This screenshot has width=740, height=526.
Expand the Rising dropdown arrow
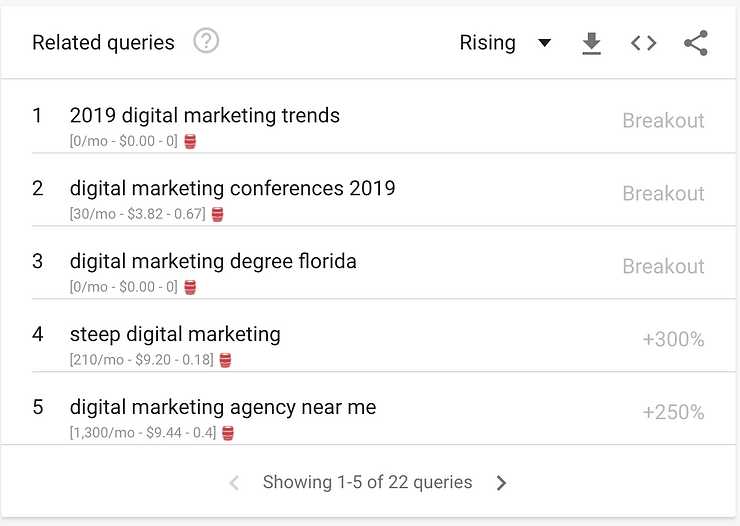tap(545, 43)
